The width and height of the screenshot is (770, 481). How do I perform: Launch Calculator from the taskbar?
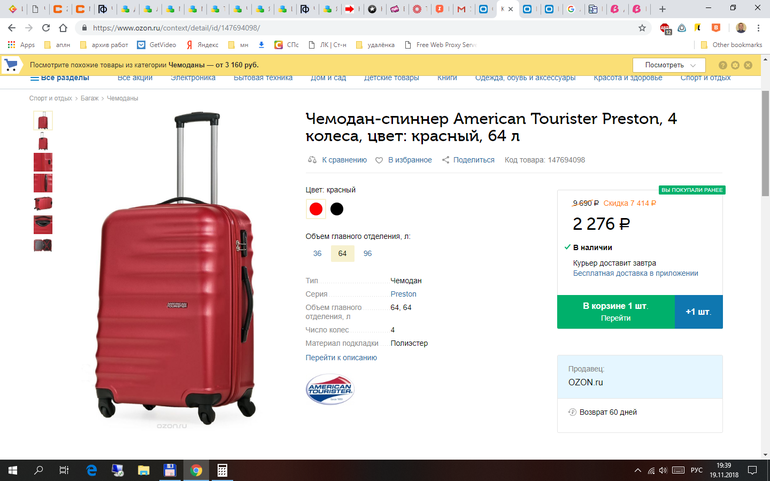[222, 470]
